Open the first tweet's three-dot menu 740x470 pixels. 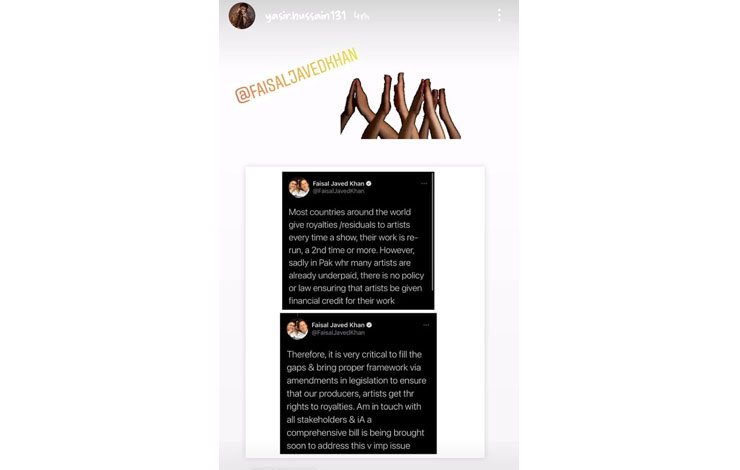click(424, 184)
